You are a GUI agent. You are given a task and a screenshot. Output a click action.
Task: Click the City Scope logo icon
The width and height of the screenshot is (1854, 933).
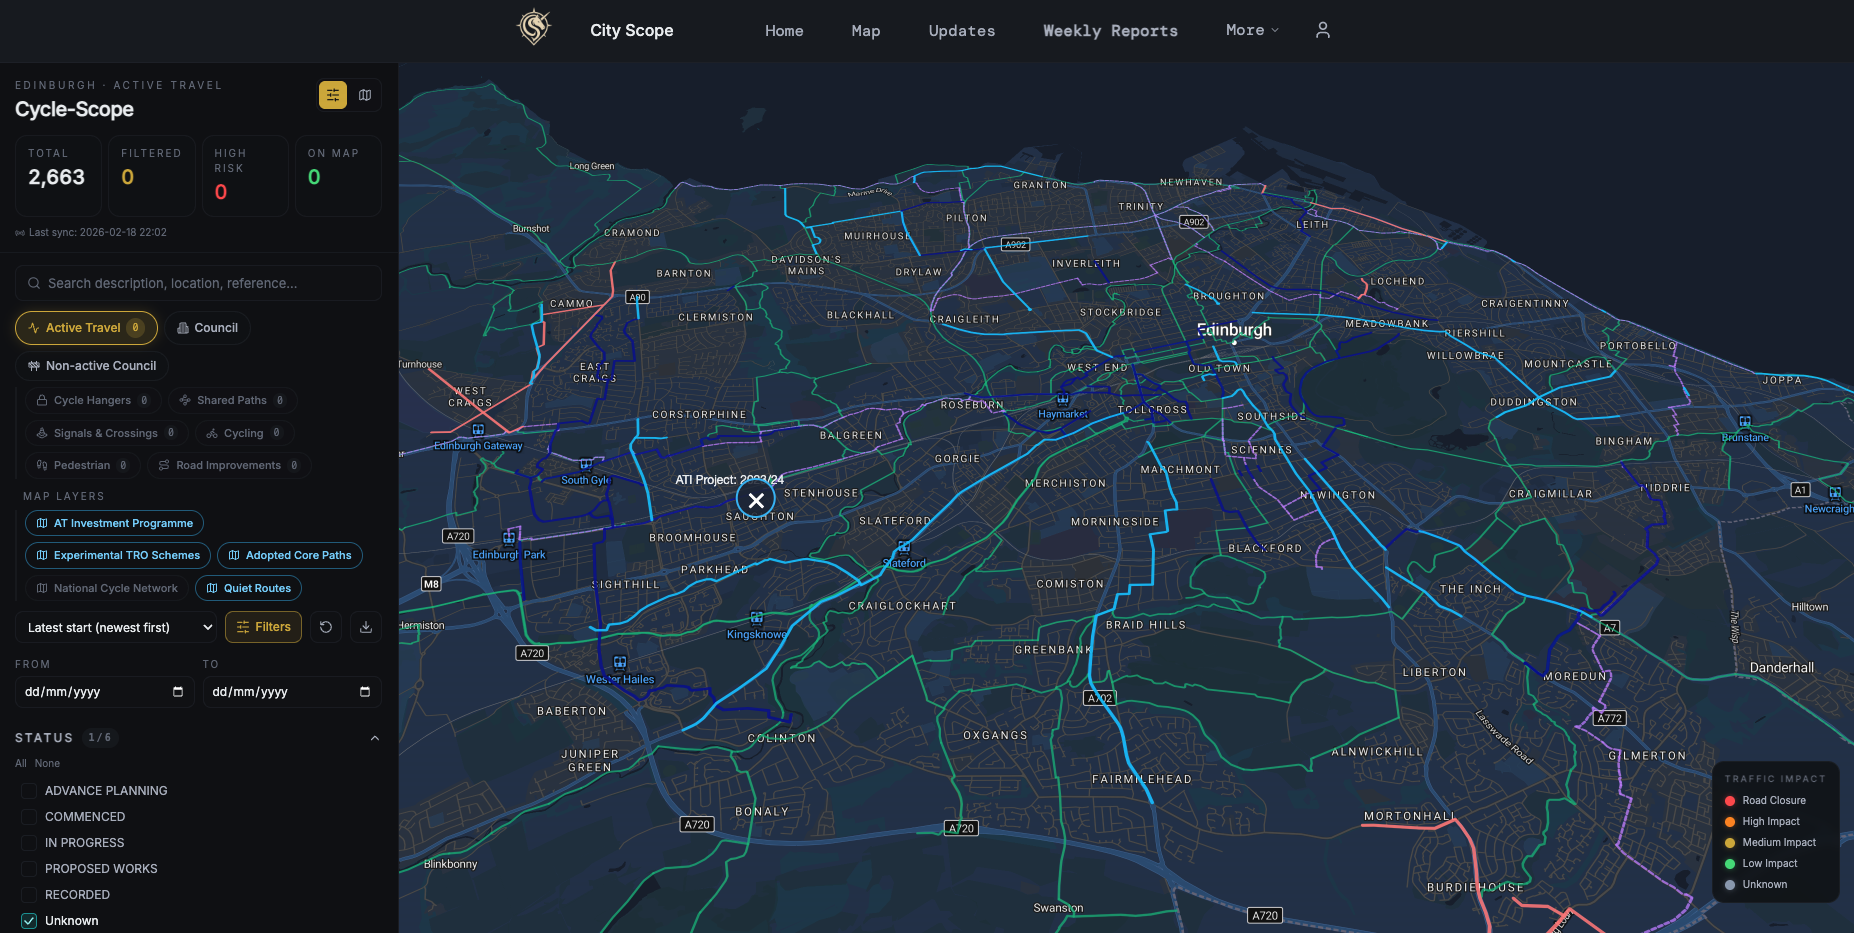(534, 27)
